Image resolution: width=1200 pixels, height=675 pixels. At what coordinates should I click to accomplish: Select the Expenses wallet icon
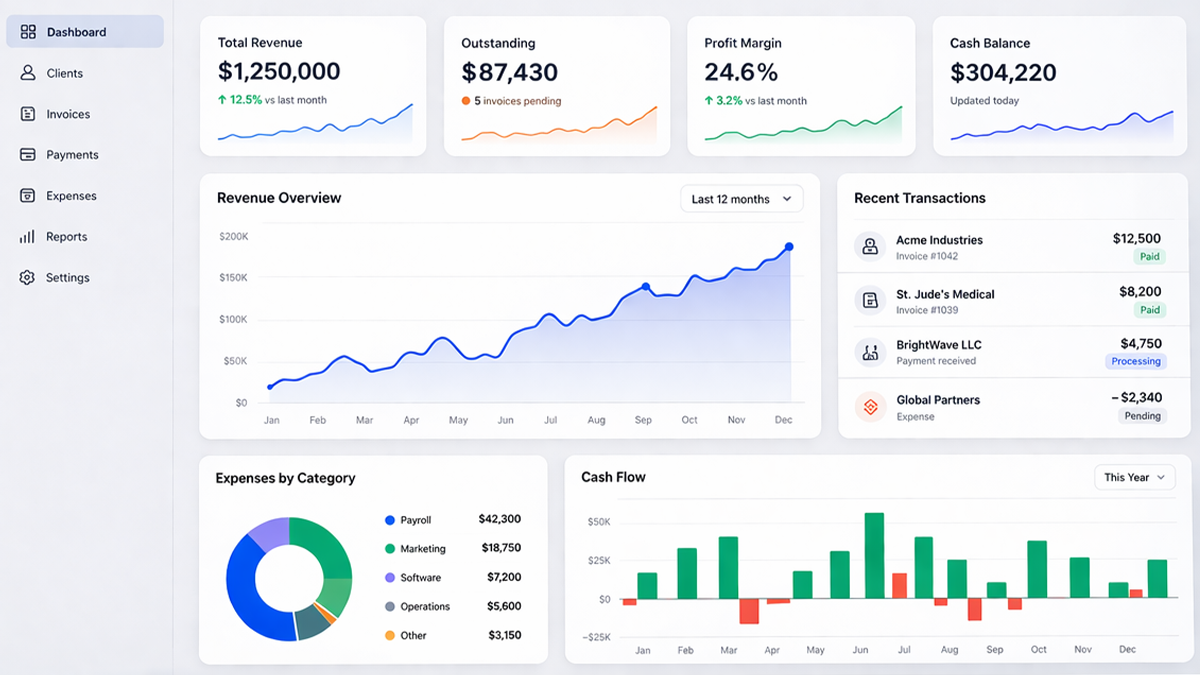coord(28,195)
